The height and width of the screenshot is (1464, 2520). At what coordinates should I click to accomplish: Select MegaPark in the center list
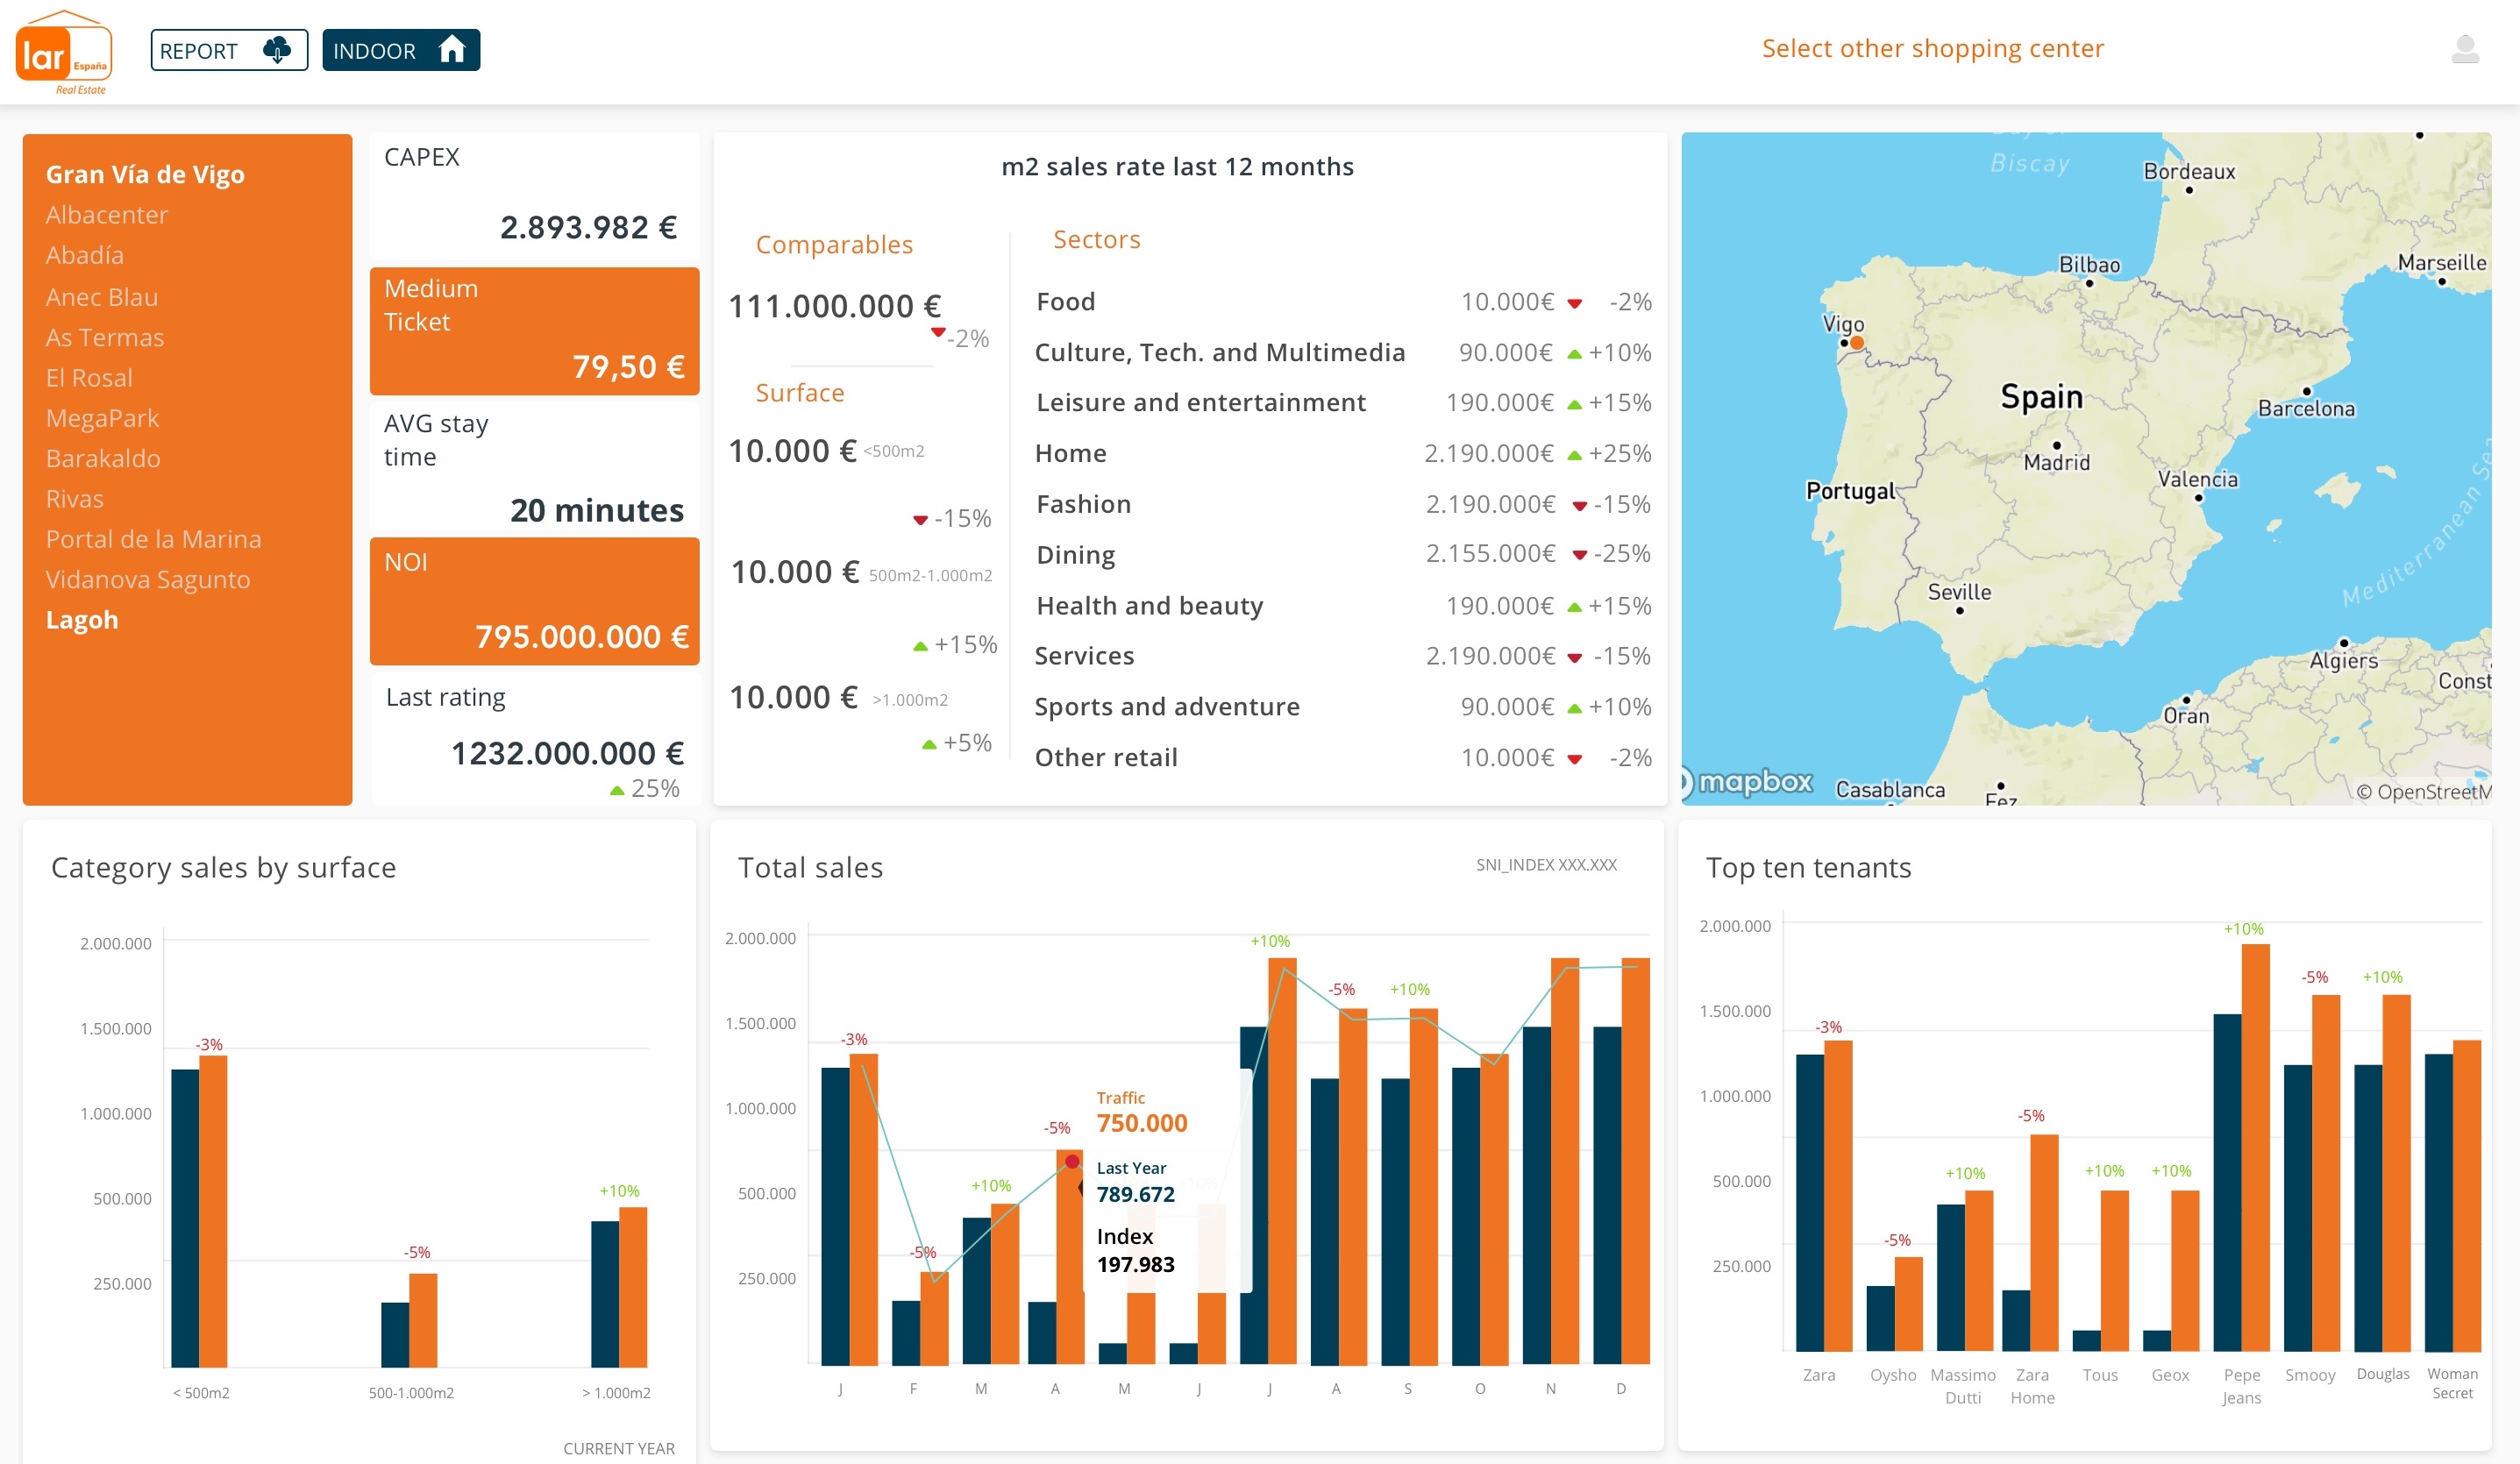(x=102, y=418)
